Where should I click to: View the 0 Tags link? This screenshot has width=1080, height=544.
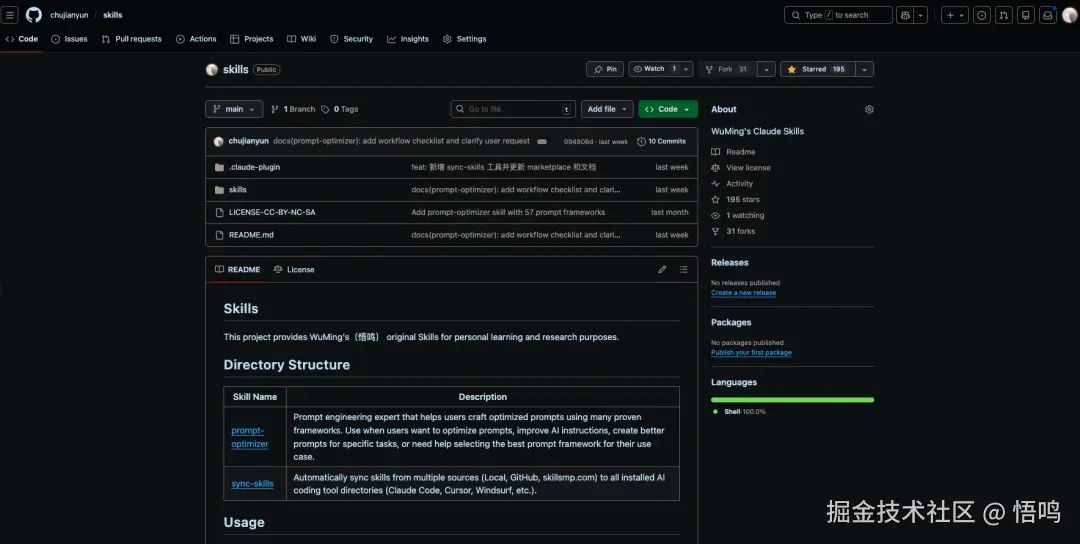340,109
